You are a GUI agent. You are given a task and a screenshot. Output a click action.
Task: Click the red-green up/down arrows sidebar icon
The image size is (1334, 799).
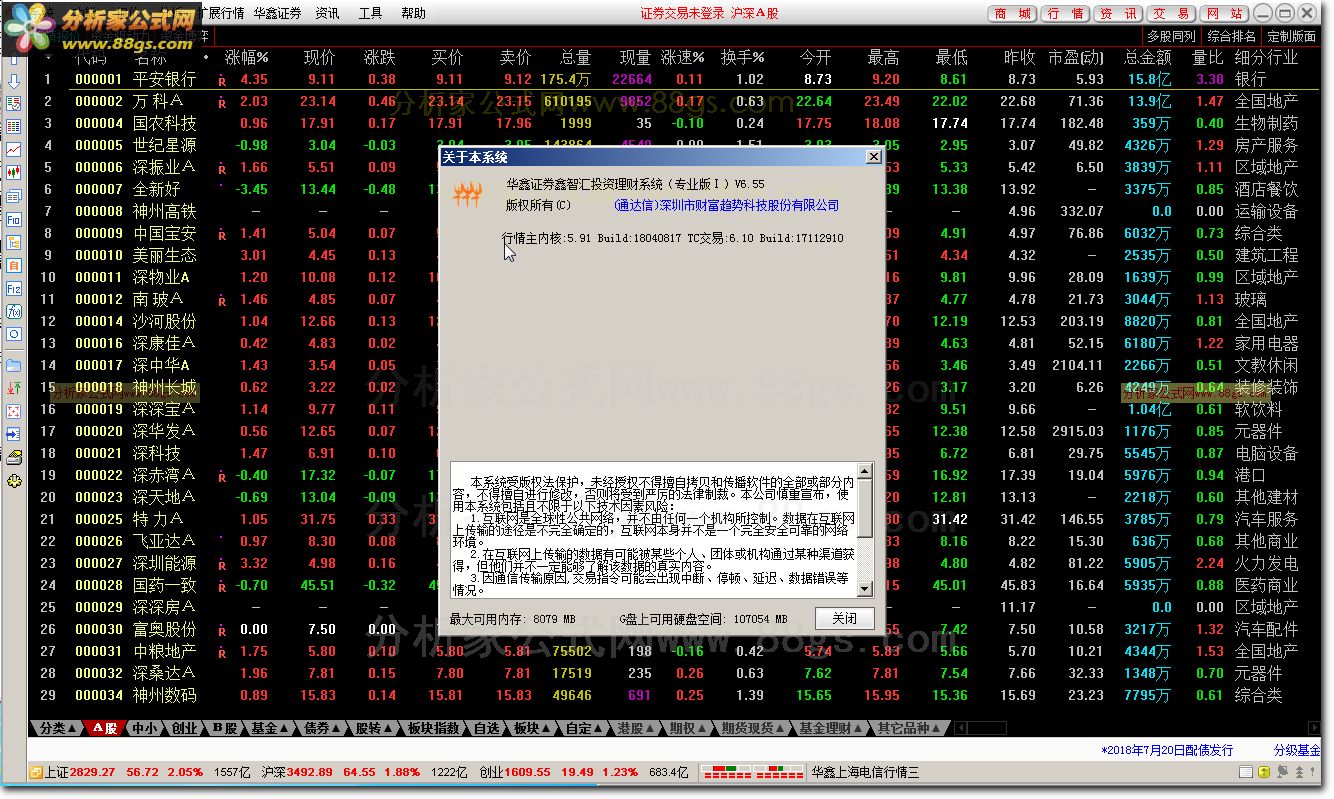(x=13, y=388)
